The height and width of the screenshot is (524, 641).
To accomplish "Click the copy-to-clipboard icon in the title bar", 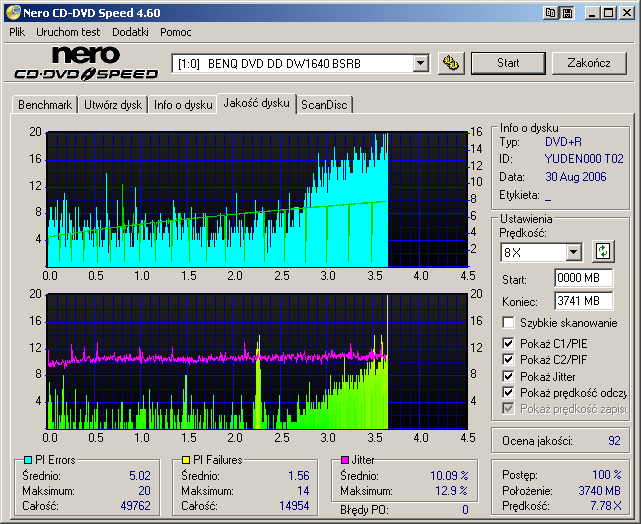I will [x=551, y=13].
